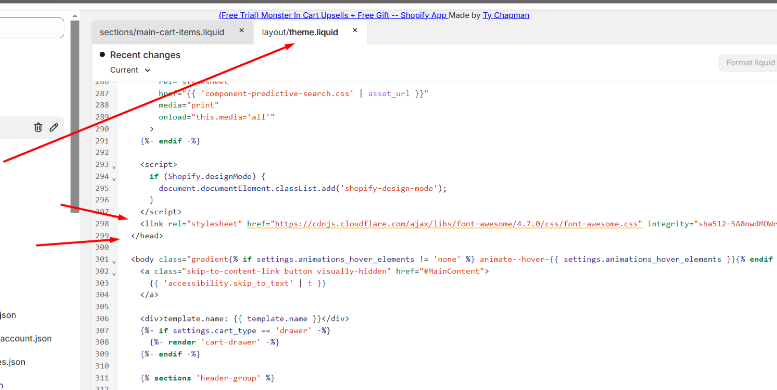The height and width of the screenshot is (390, 777).
Task: Click line number 306 in gutter
Action: tap(102, 319)
